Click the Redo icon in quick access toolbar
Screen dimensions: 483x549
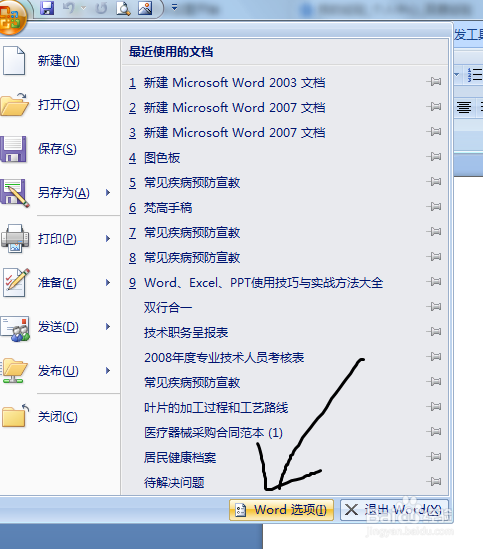point(101,7)
